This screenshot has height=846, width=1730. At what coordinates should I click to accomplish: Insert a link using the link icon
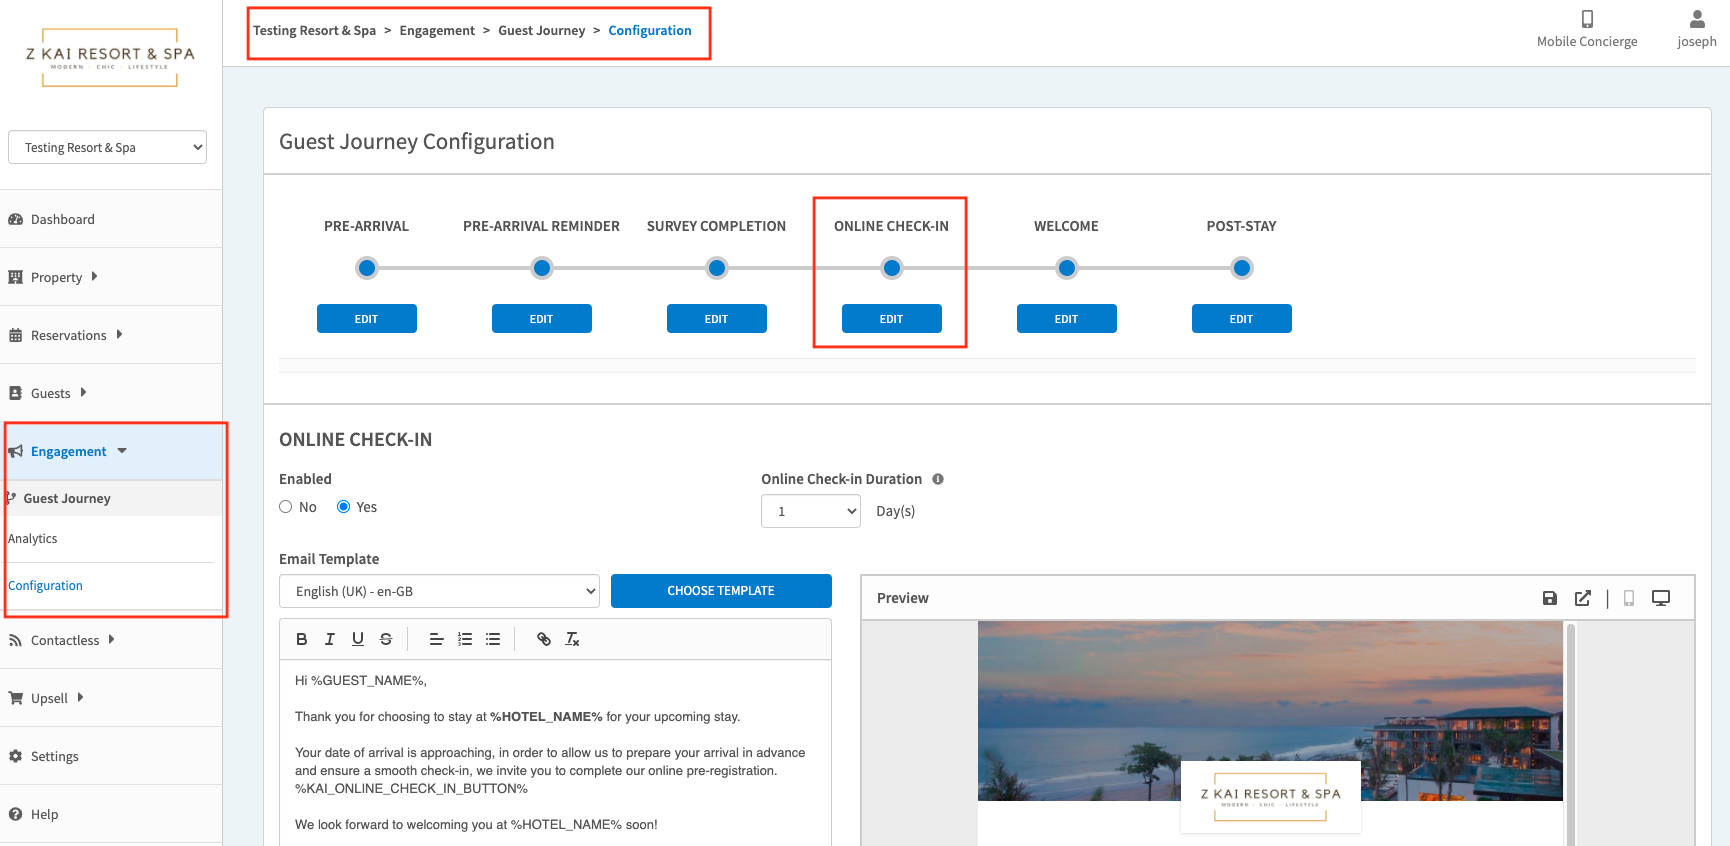click(544, 639)
